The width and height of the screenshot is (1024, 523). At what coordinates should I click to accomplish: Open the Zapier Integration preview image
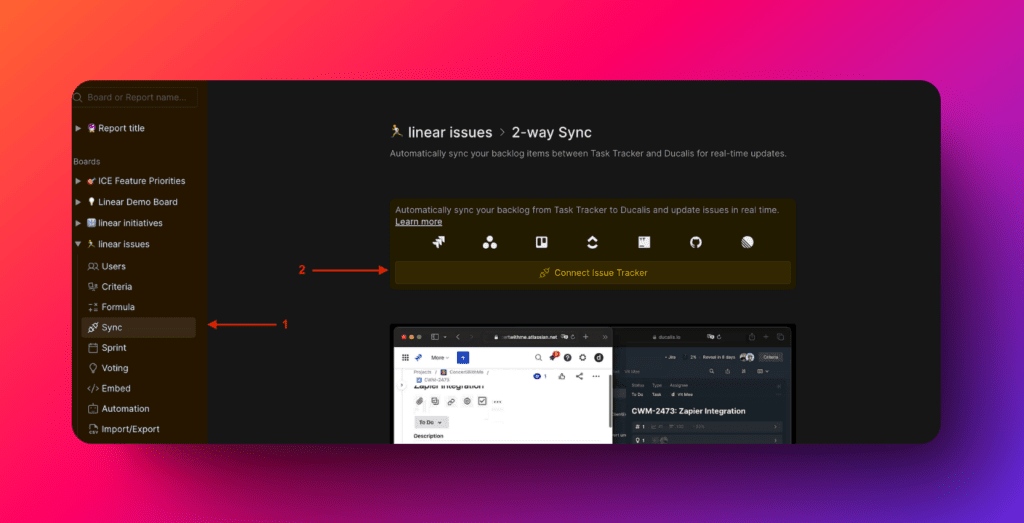pyautogui.click(x=592, y=385)
